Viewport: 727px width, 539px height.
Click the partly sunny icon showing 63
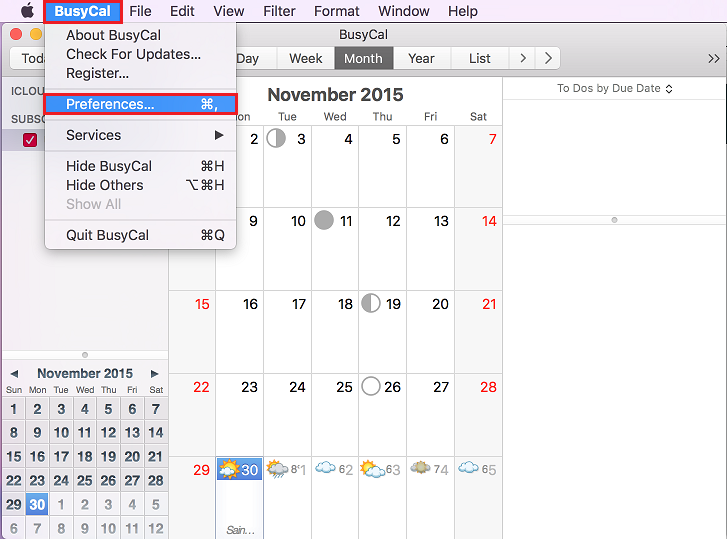[x=372, y=469]
